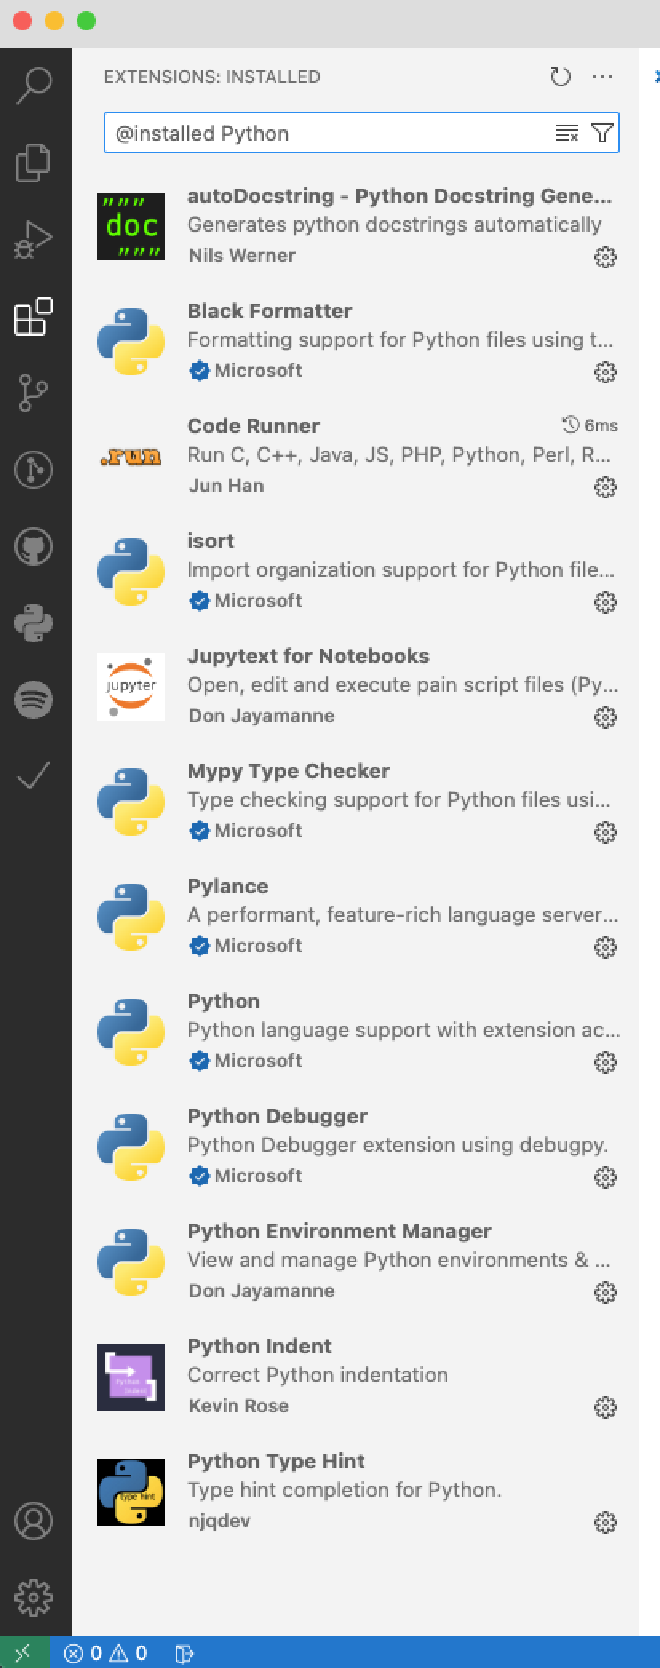Open the remote window indicator in the status bar
The width and height of the screenshot is (660, 1668).
click(20, 1653)
